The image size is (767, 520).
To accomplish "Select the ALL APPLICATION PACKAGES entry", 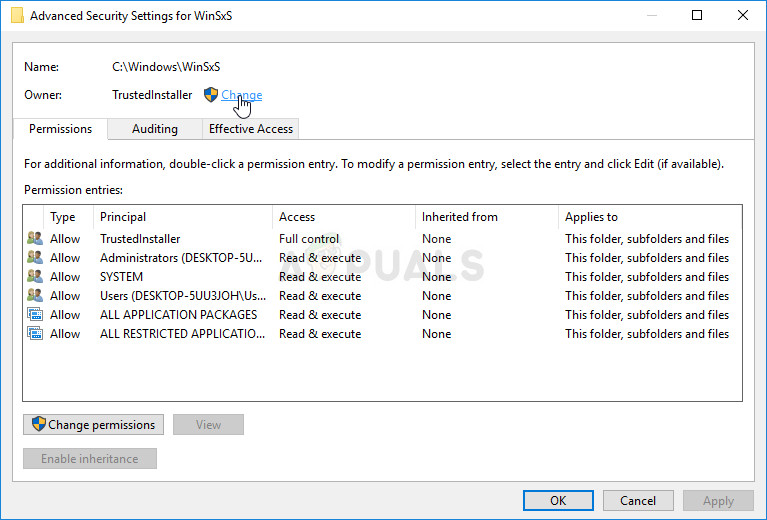I will pos(179,315).
